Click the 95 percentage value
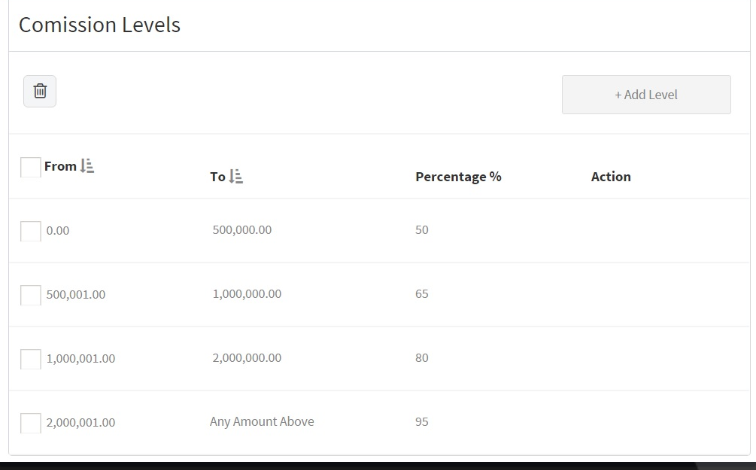The image size is (756, 470). coord(422,422)
